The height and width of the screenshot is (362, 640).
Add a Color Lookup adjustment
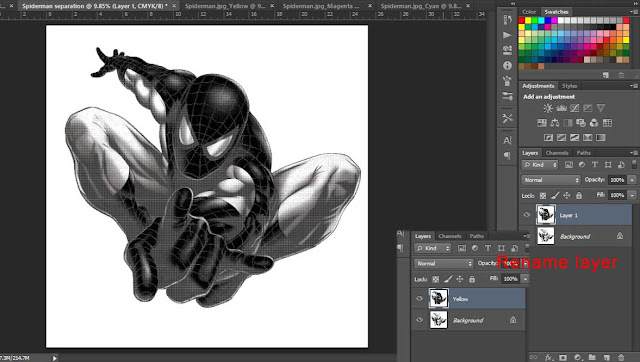coord(607,123)
